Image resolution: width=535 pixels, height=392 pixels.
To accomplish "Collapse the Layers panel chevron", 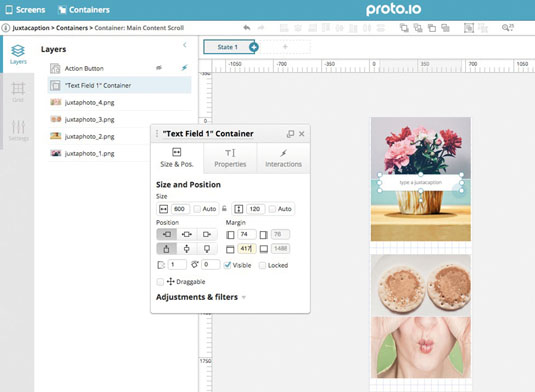I will tap(185, 45).
